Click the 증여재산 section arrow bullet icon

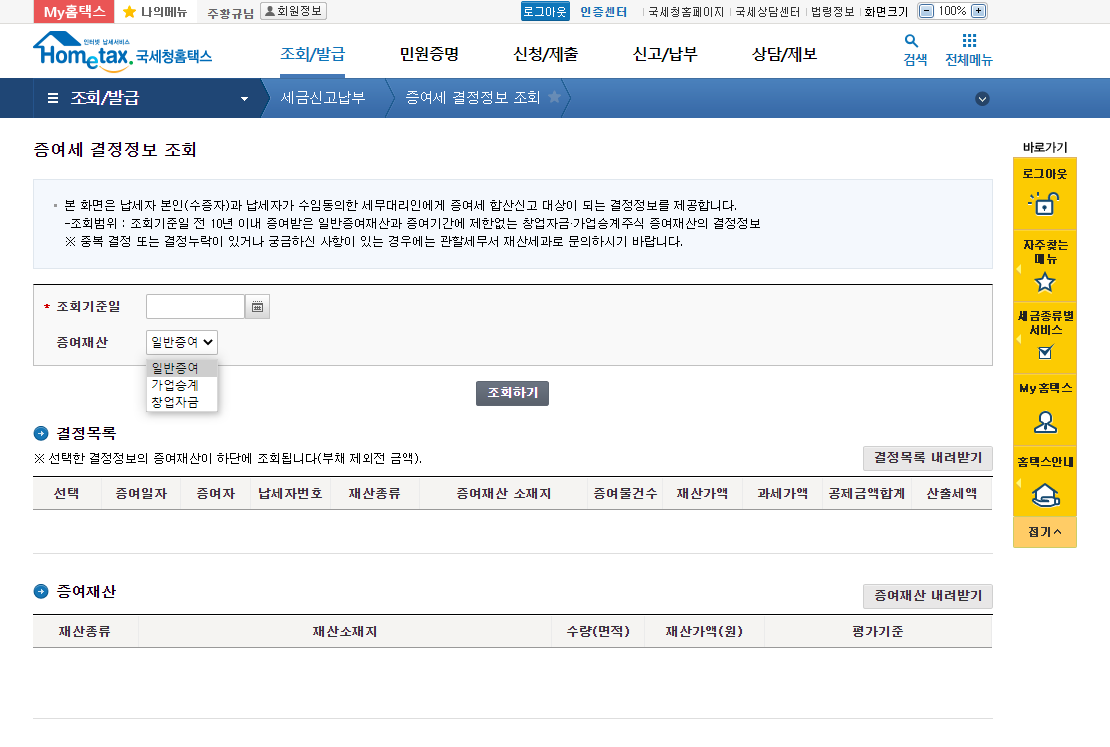[41, 591]
